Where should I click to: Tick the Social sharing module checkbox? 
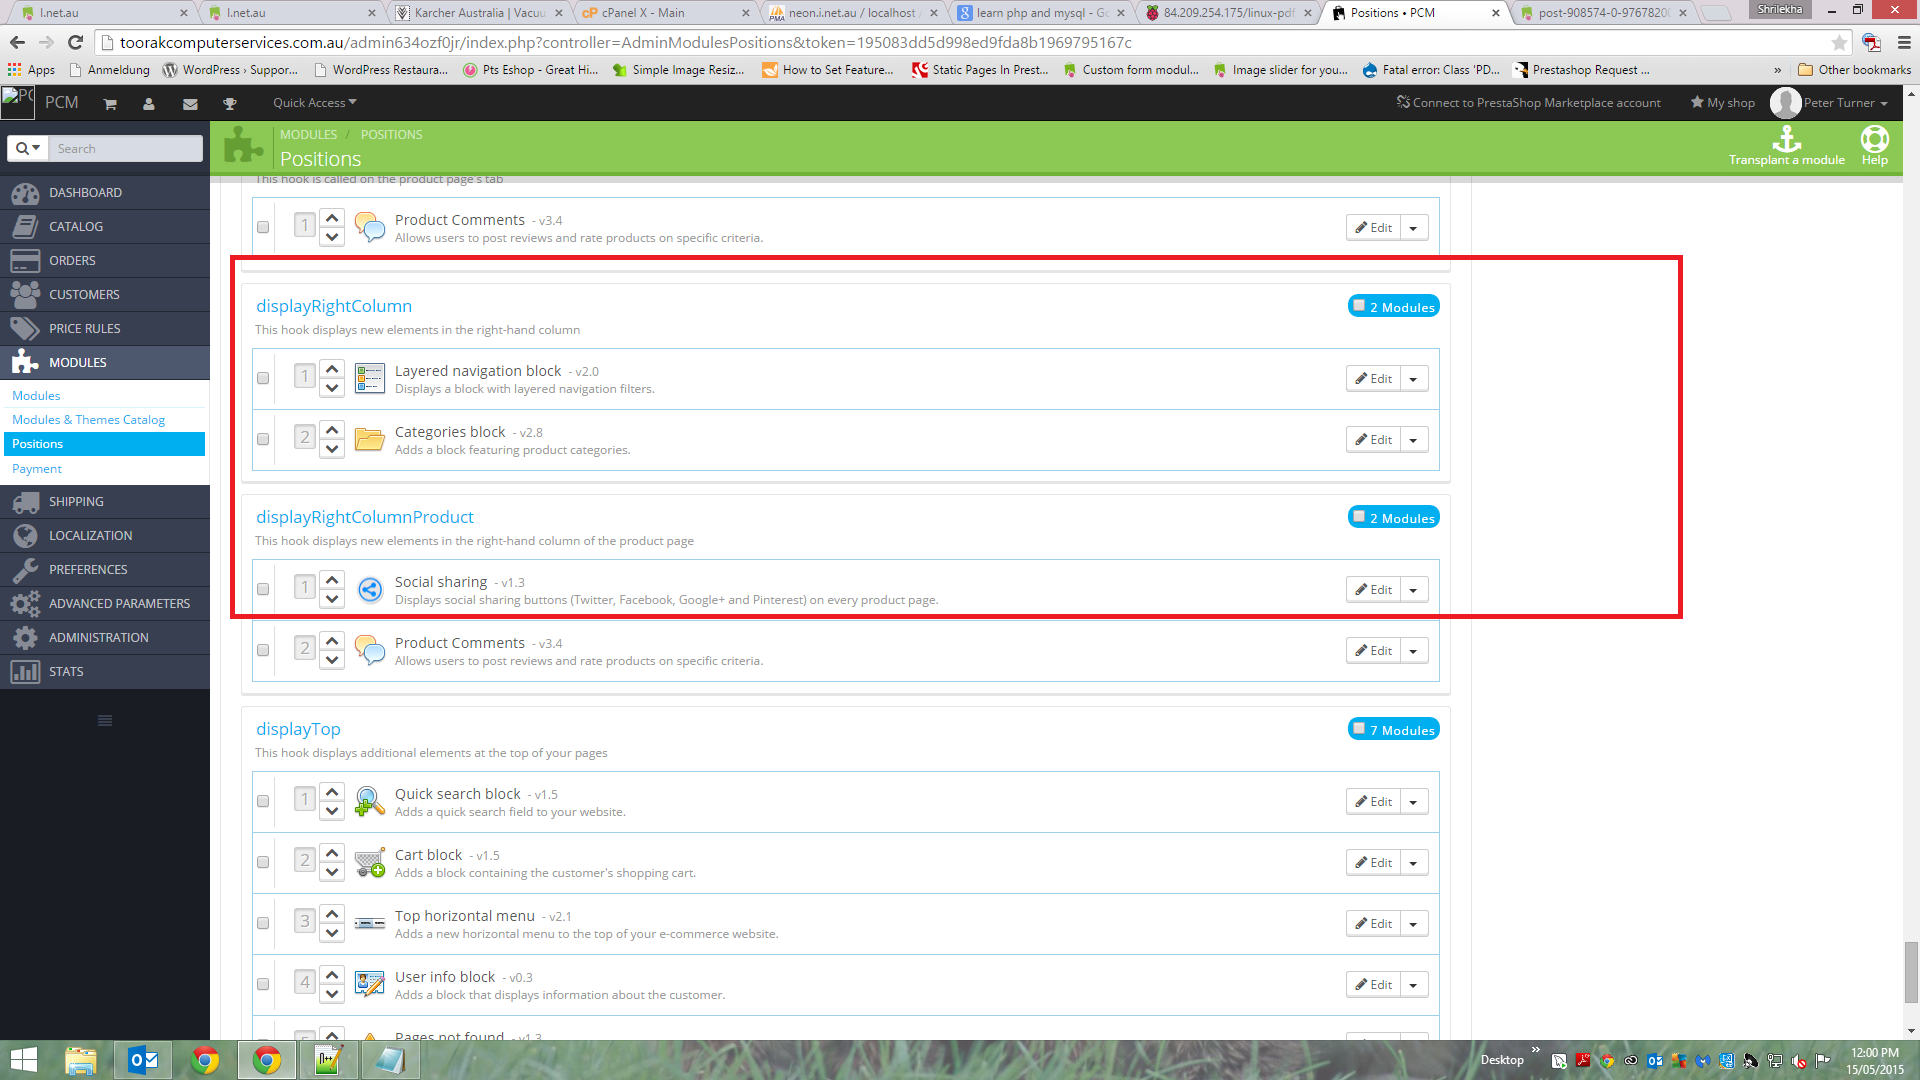[263, 589]
